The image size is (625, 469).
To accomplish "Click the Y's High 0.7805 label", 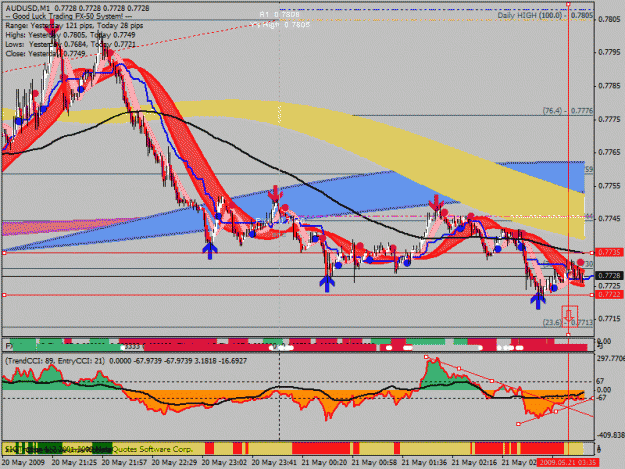I will (x=281, y=25).
